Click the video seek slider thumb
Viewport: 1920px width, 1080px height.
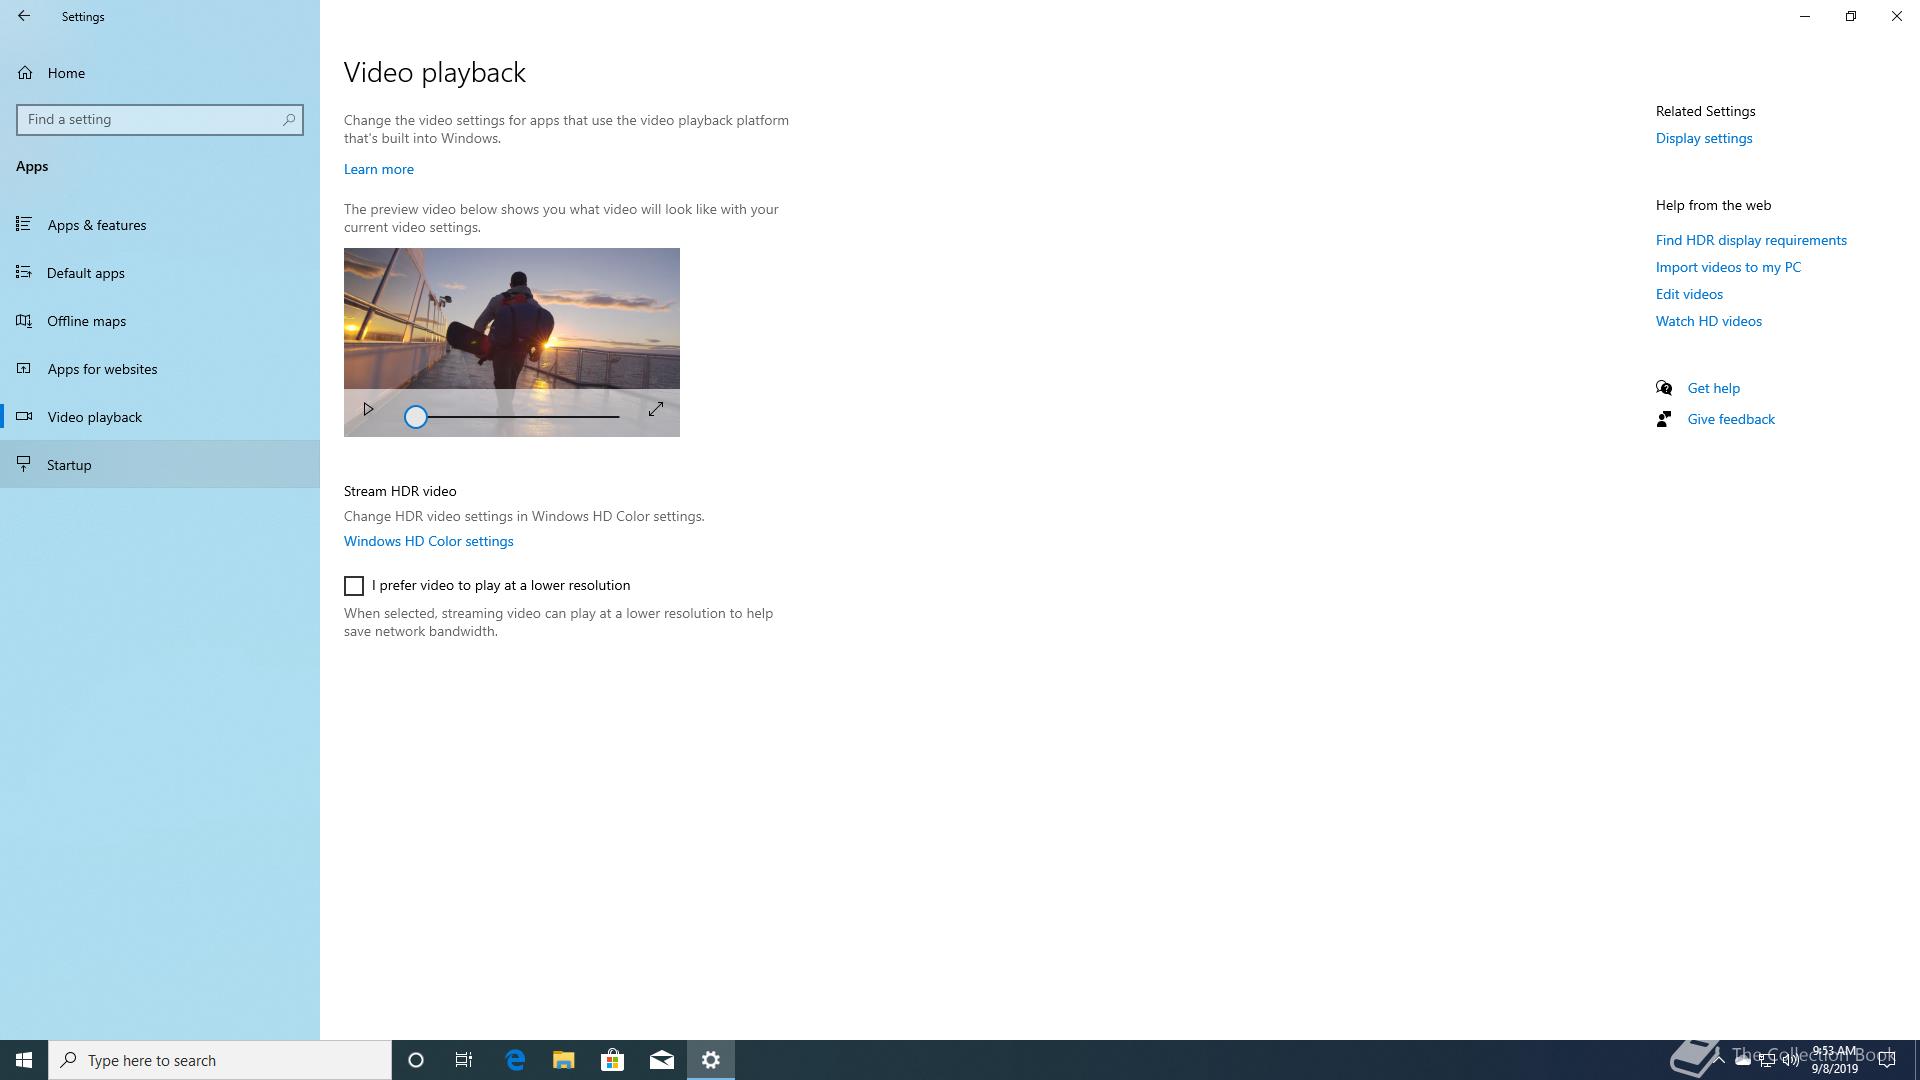tap(415, 417)
